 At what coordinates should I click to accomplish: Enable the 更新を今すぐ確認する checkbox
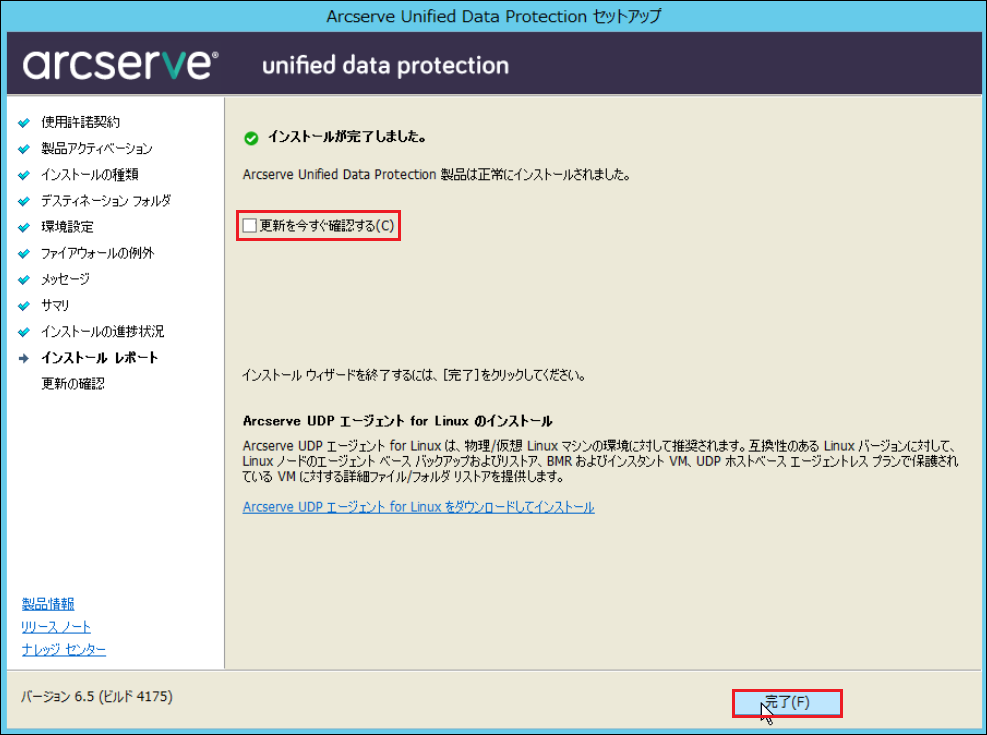pos(250,225)
